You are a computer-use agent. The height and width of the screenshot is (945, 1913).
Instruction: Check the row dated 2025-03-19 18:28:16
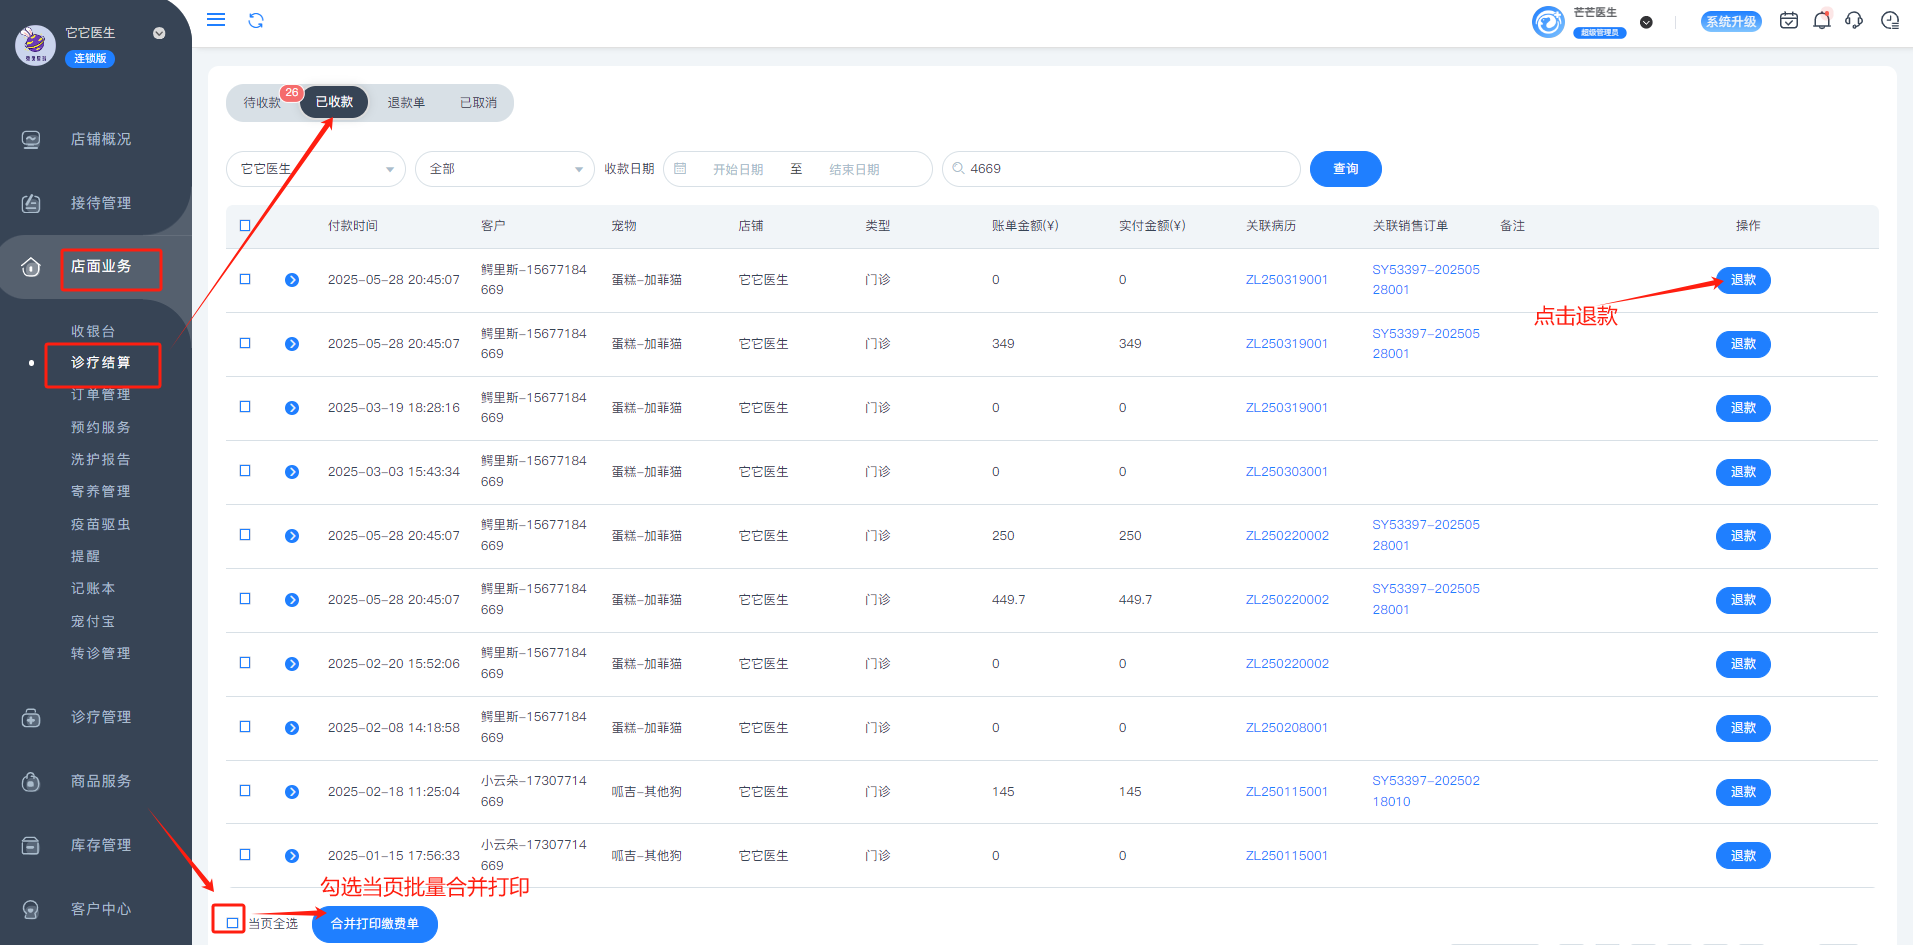(245, 407)
